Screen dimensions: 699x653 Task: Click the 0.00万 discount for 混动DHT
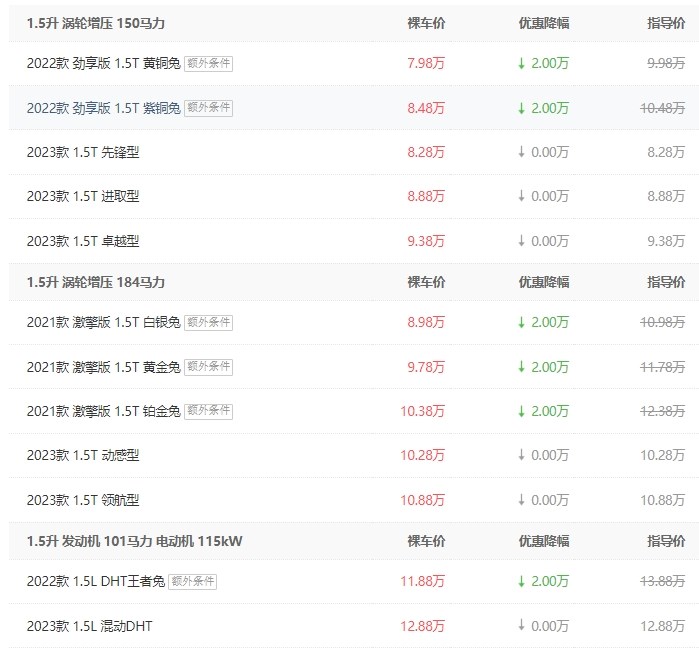(x=543, y=626)
